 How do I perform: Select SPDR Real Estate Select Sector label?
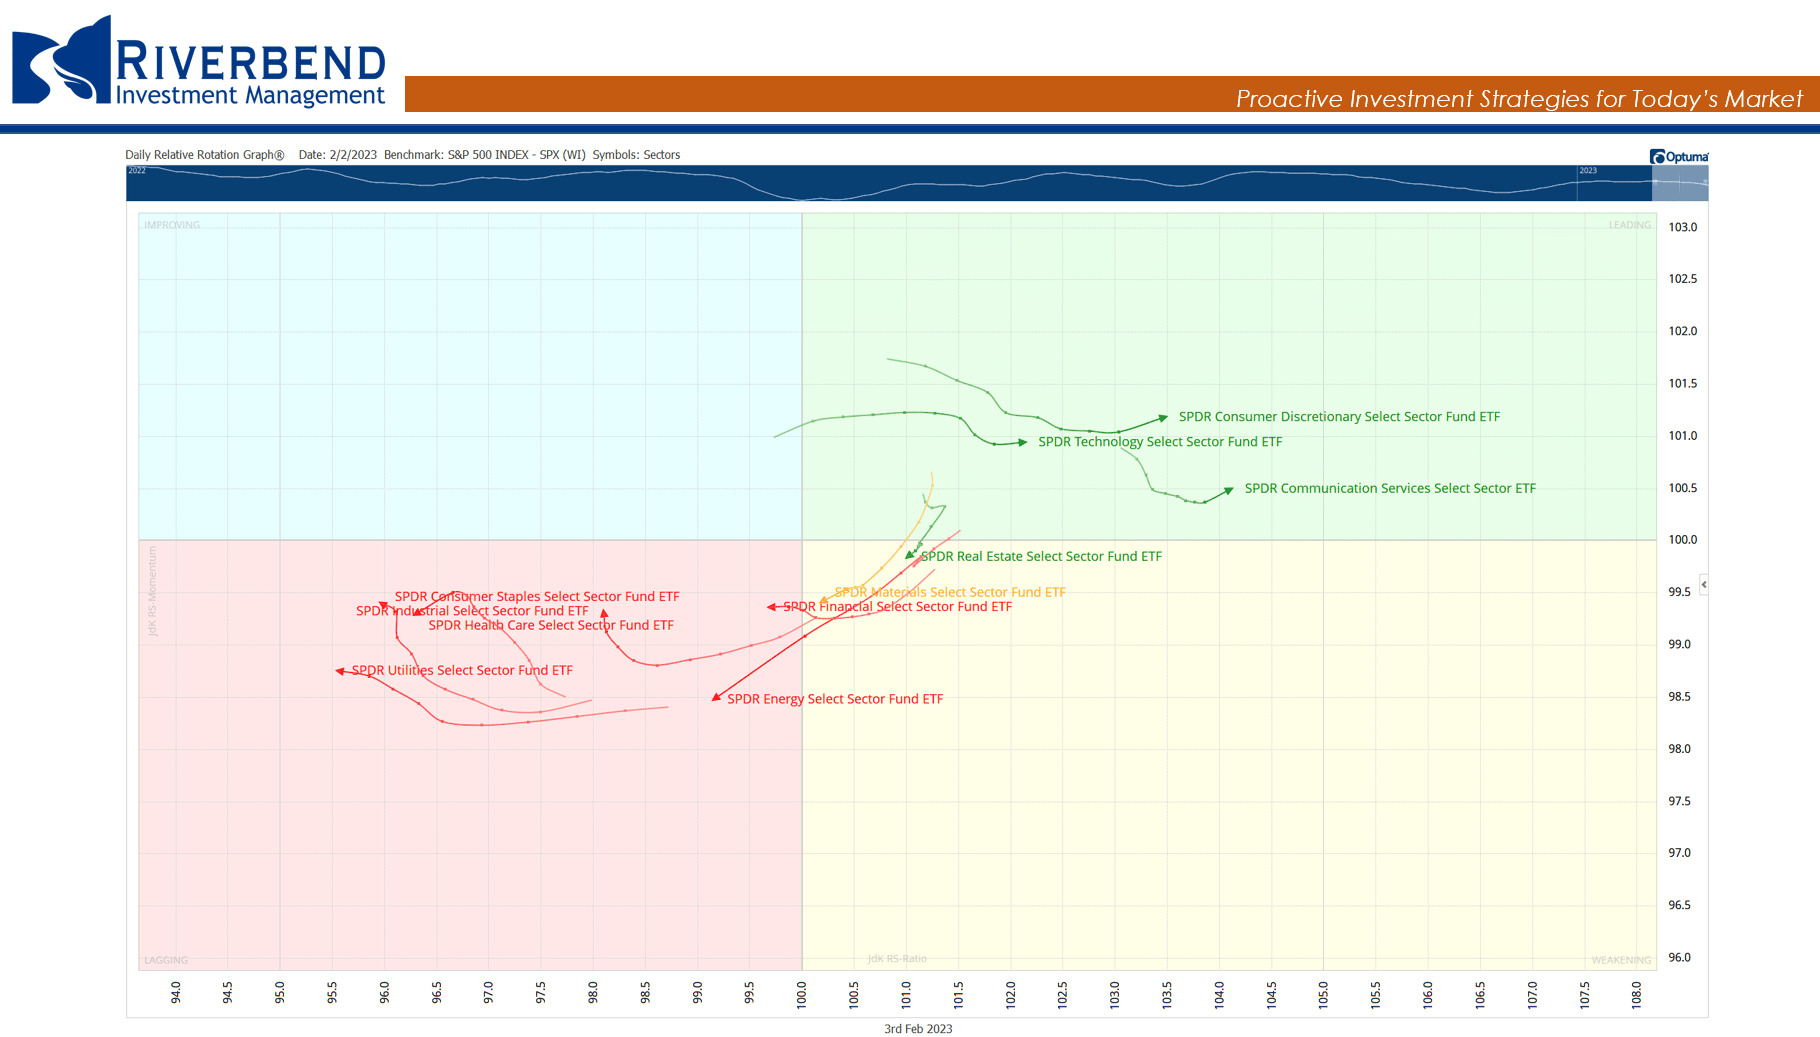(x=1041, y=557)
